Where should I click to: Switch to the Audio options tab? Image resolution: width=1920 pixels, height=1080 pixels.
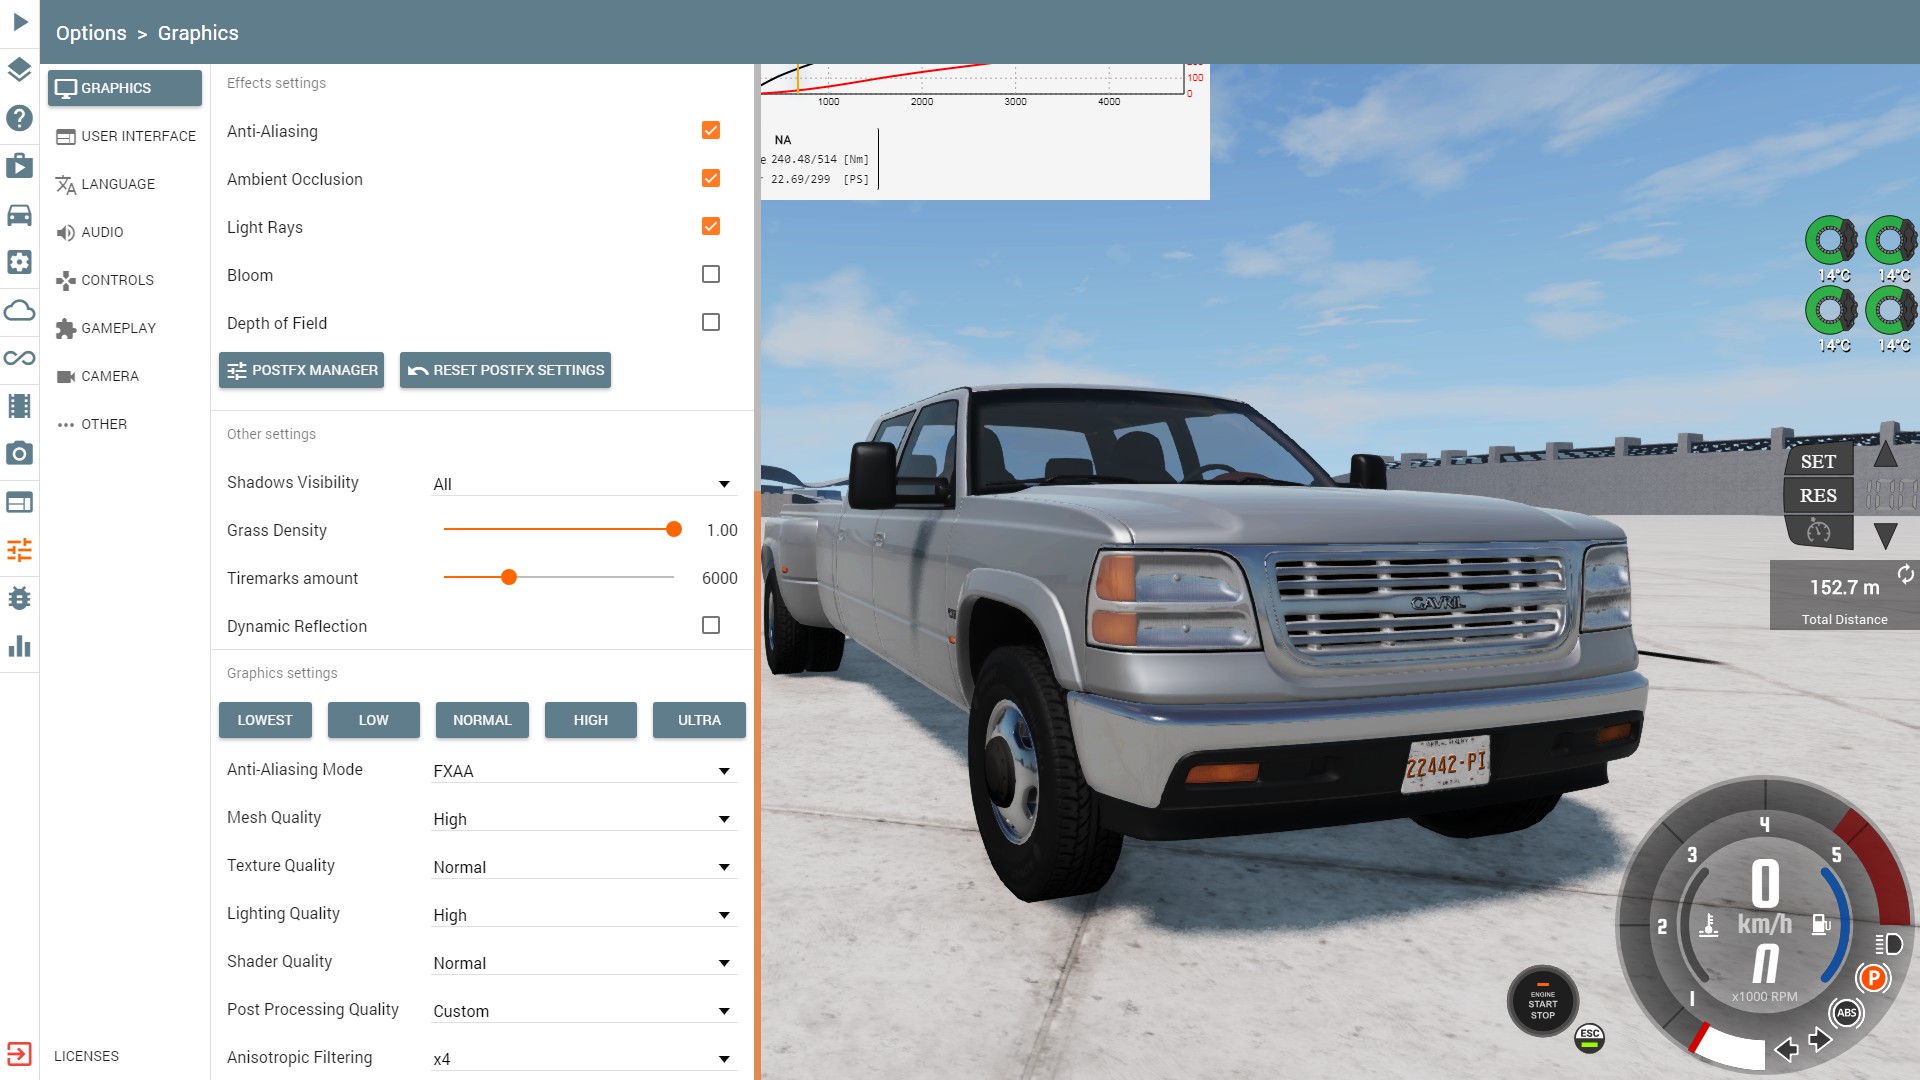click(102, 232)
